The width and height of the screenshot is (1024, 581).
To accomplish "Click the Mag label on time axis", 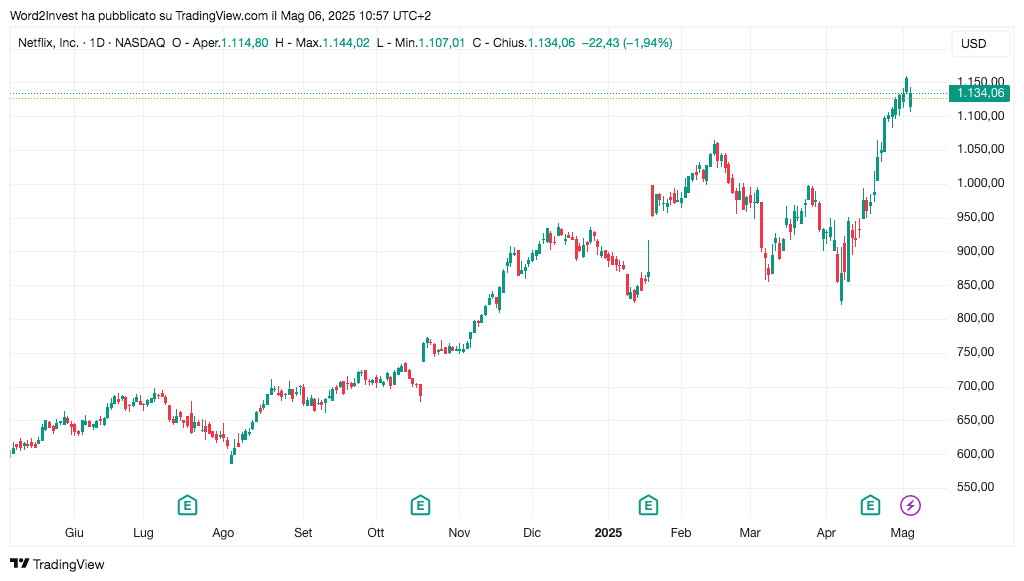I will (903, 533).
